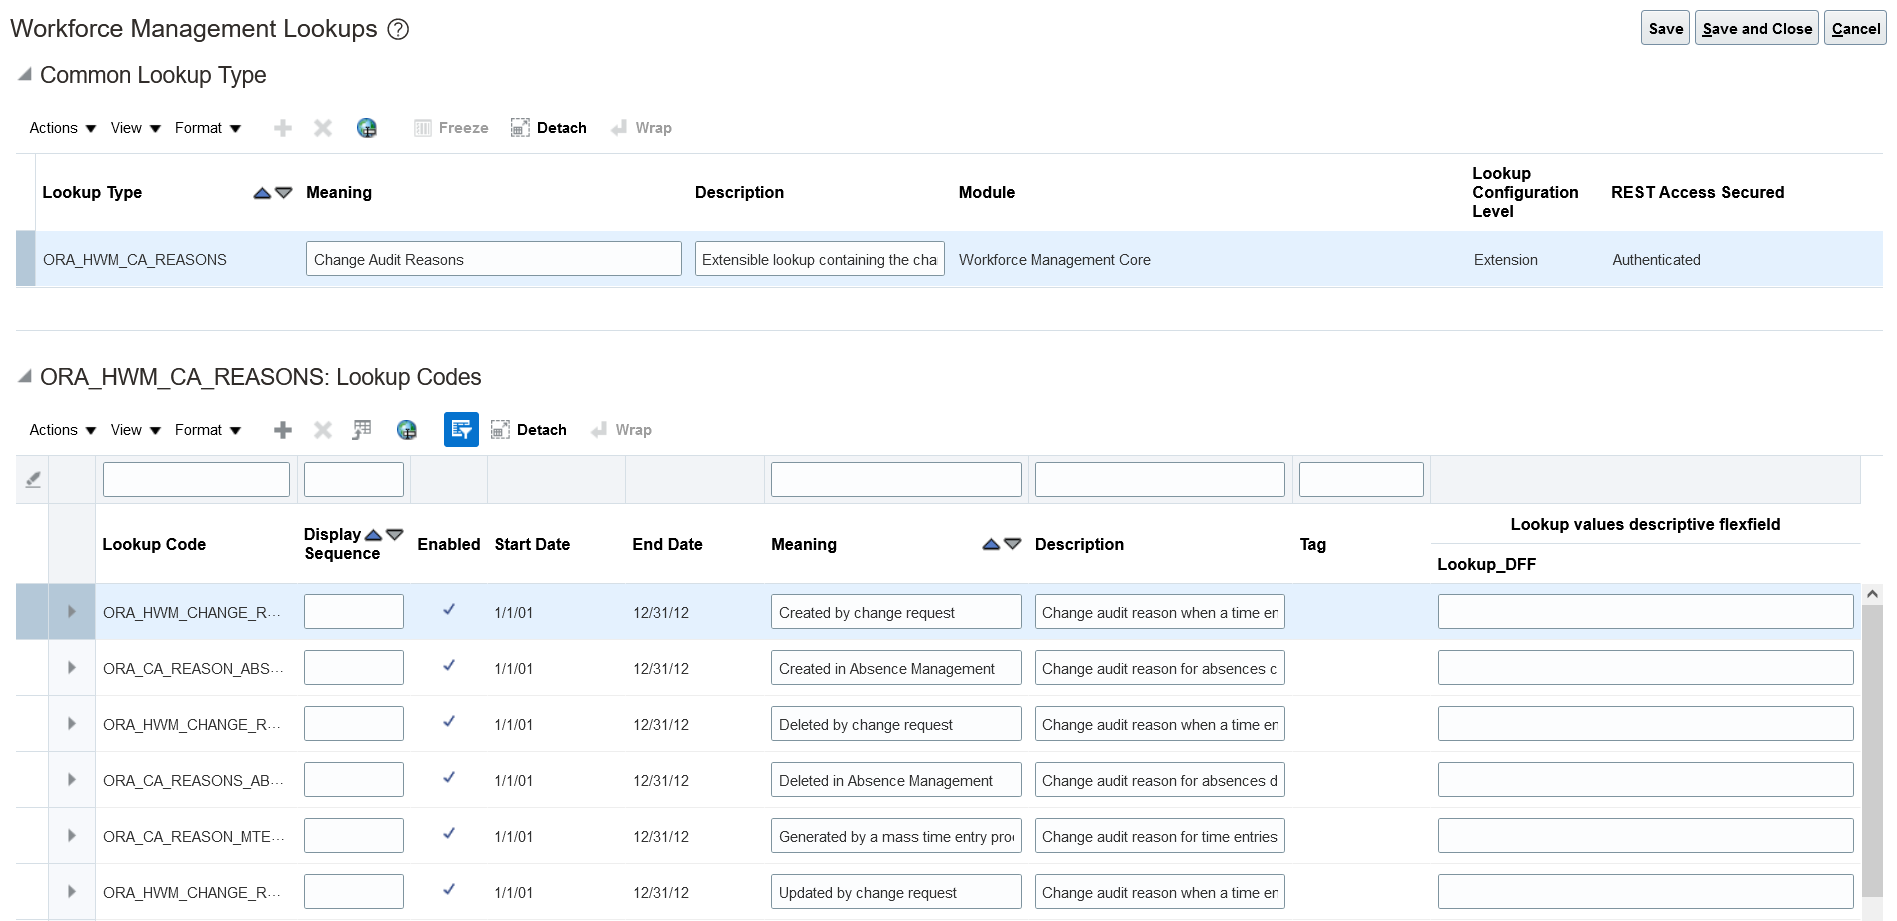This screenshot has height=921, width=1897.
Task: Click the Cancel button
Action: point(1854,28)
